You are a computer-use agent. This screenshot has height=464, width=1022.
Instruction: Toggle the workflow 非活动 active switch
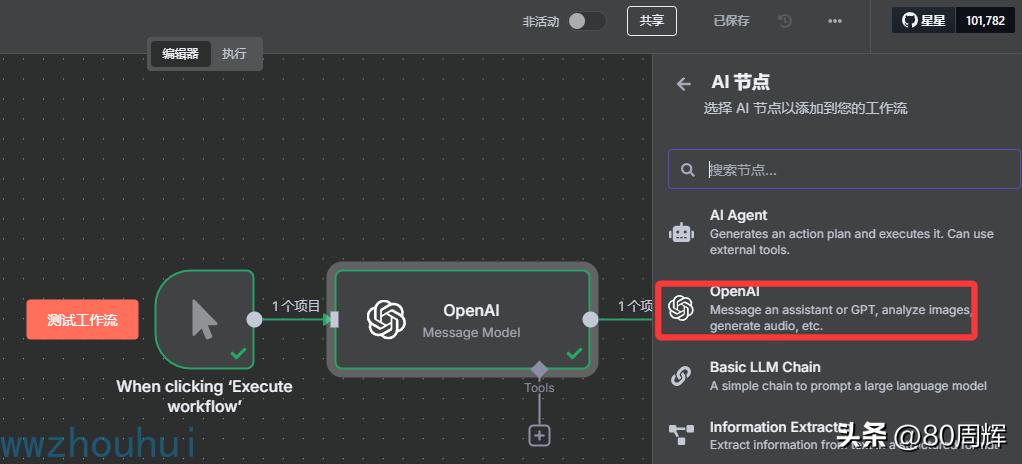(586, 21)
